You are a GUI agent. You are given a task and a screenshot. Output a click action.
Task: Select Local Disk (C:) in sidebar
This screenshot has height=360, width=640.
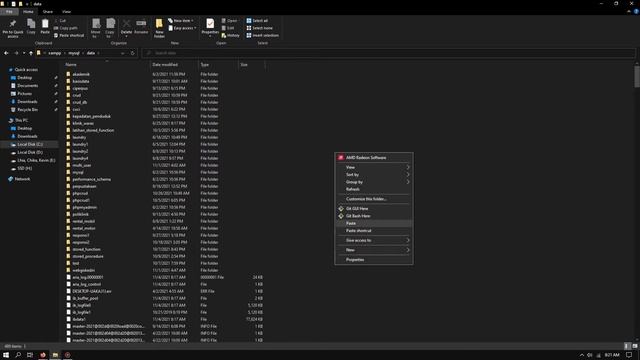point(30,144)
